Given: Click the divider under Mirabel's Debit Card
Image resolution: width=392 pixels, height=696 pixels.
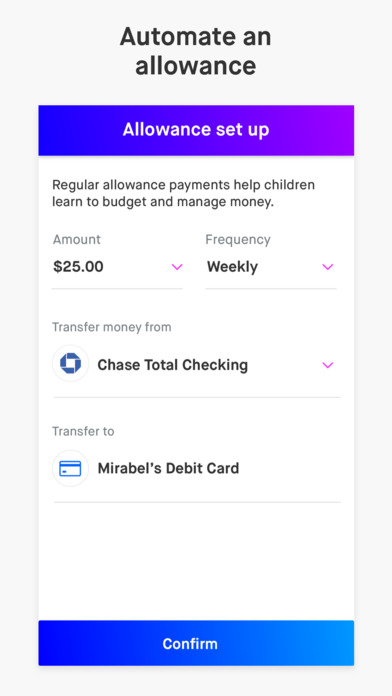Looking at the screenshot, I should point(197,502).
